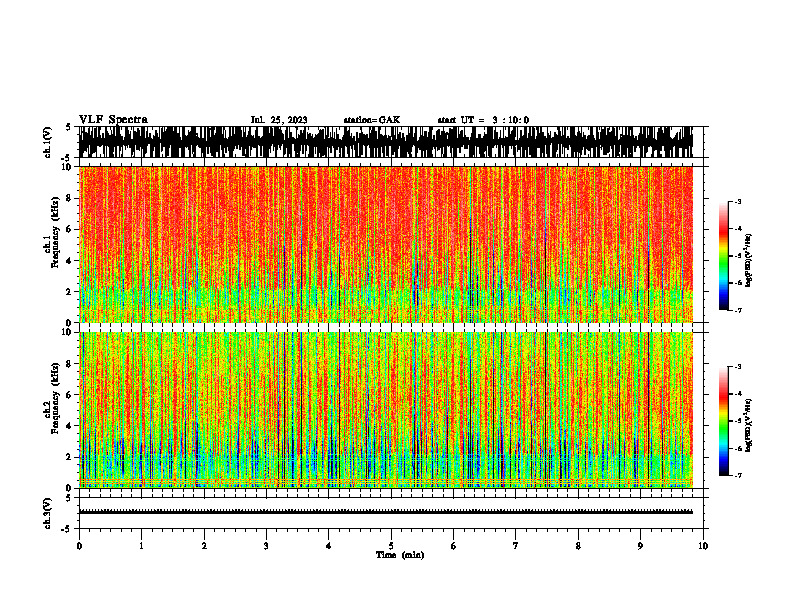The image size is (792, 612).
Task: Click the ch.1 frequency tick label "8"
Action: pyautogui.click(x=70, y=198)
